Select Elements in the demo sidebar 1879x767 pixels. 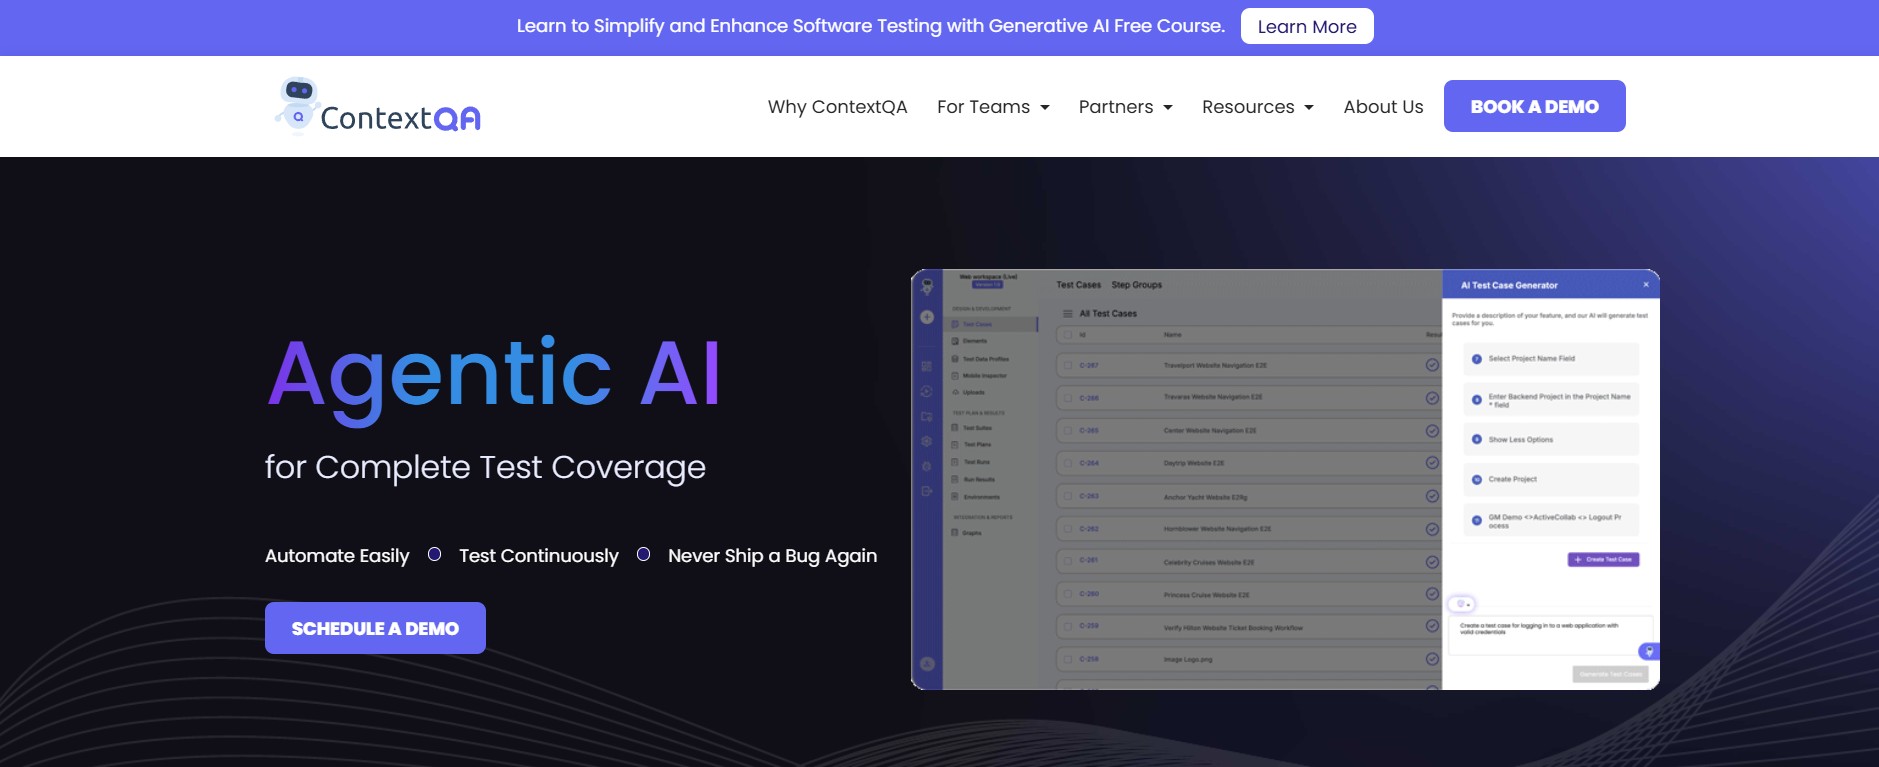(969, 341)
